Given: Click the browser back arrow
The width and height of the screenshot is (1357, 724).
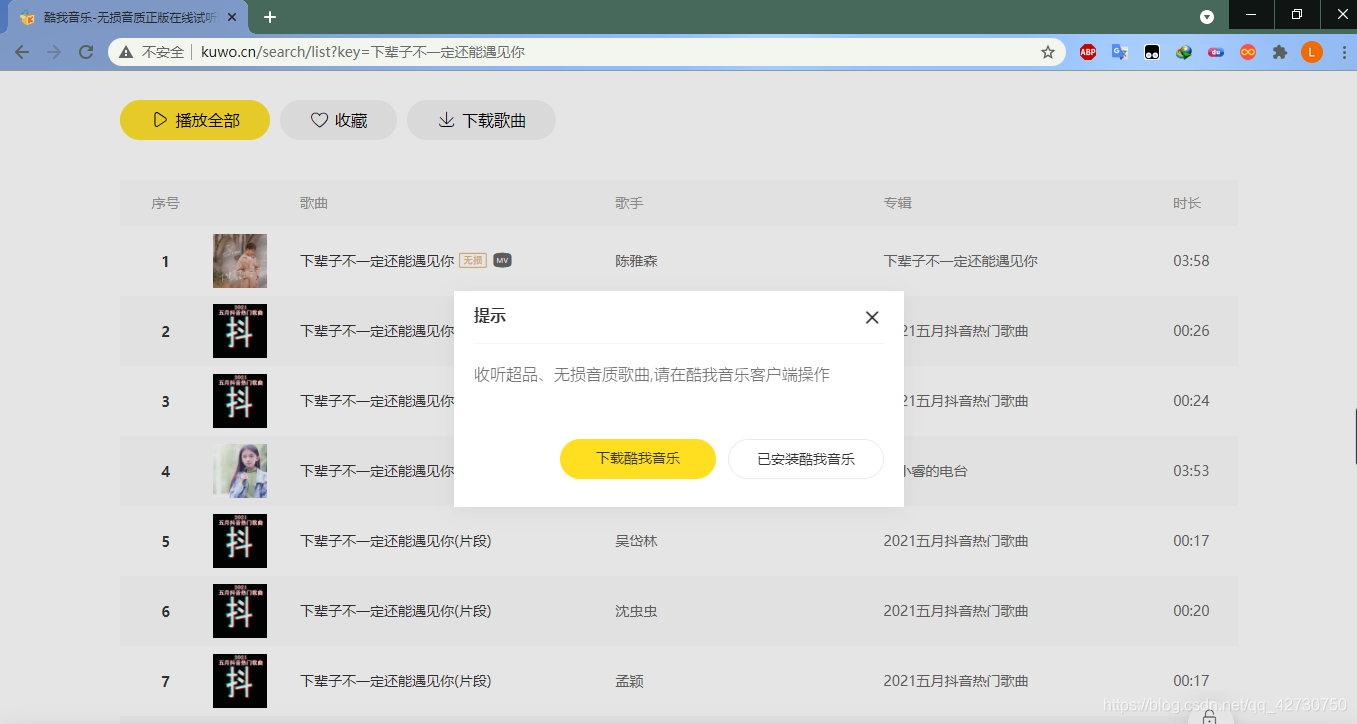Looking at the screenshot, I should pos(22,52).
